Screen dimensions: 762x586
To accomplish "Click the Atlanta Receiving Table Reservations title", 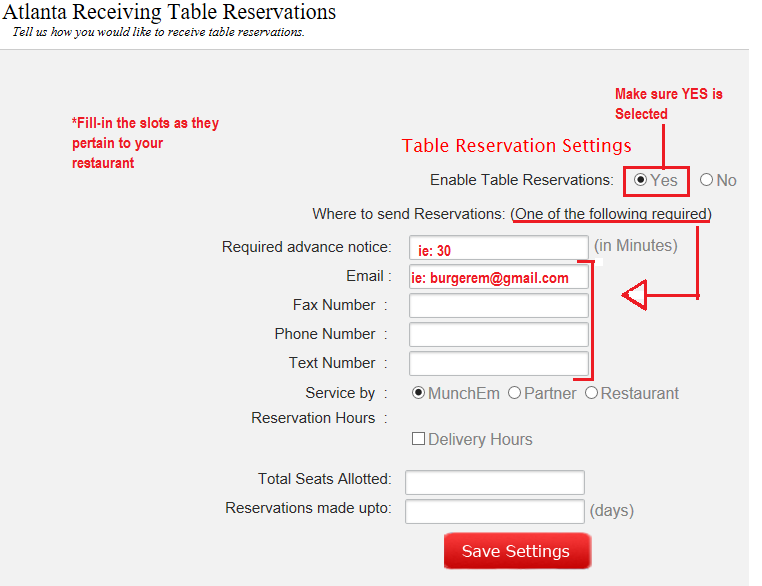I will pos(169,13).
